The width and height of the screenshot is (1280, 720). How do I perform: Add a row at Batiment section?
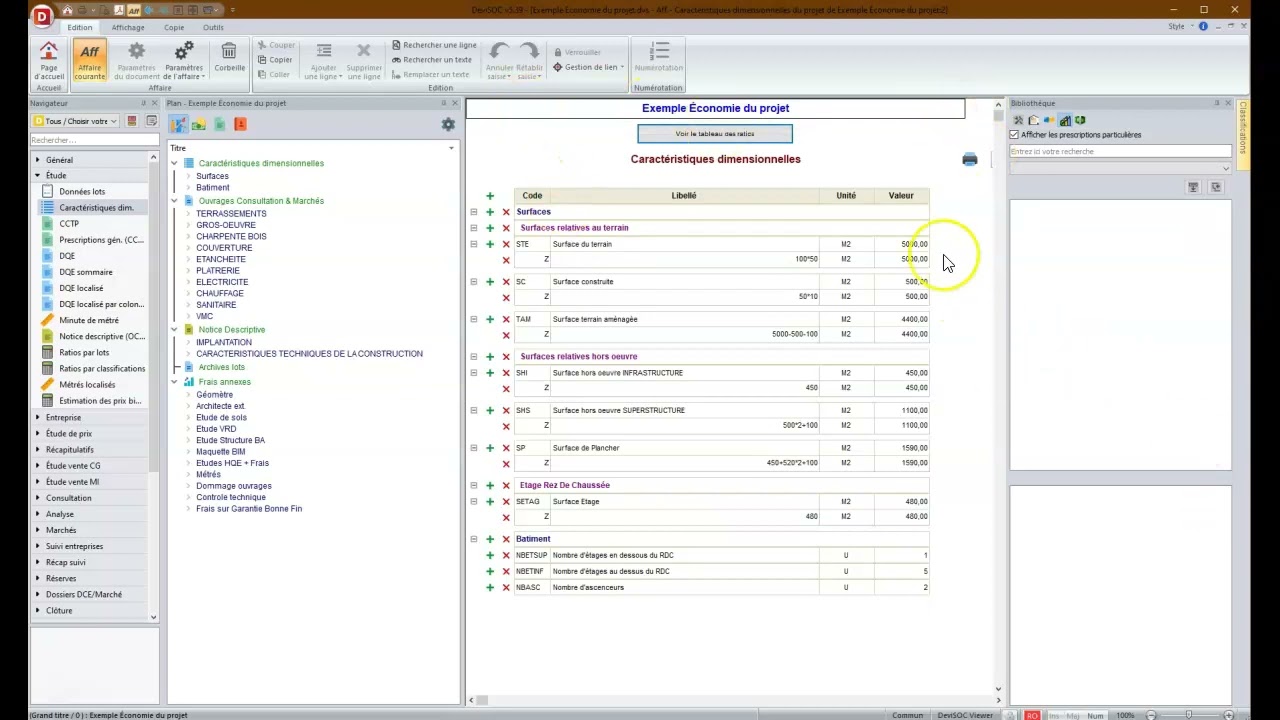[x=490, y=540]
